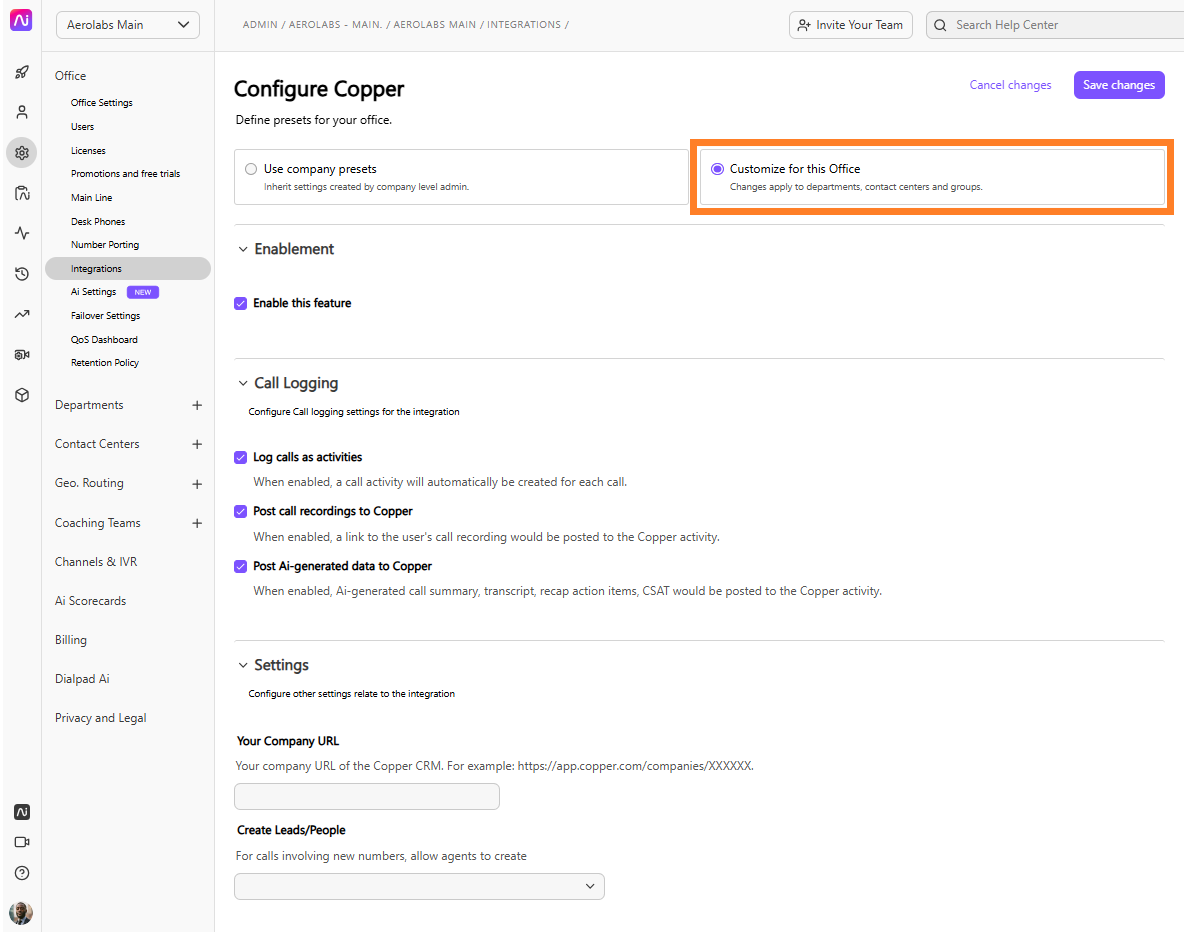The image size is (1185, 932).
Task: Open the help question mark icon
Action: click(22, 873)
